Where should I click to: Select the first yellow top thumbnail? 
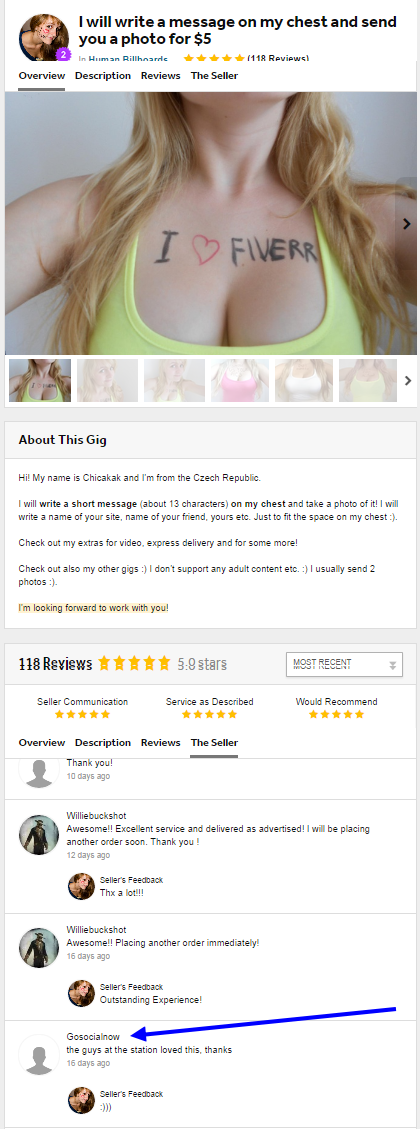40,380
